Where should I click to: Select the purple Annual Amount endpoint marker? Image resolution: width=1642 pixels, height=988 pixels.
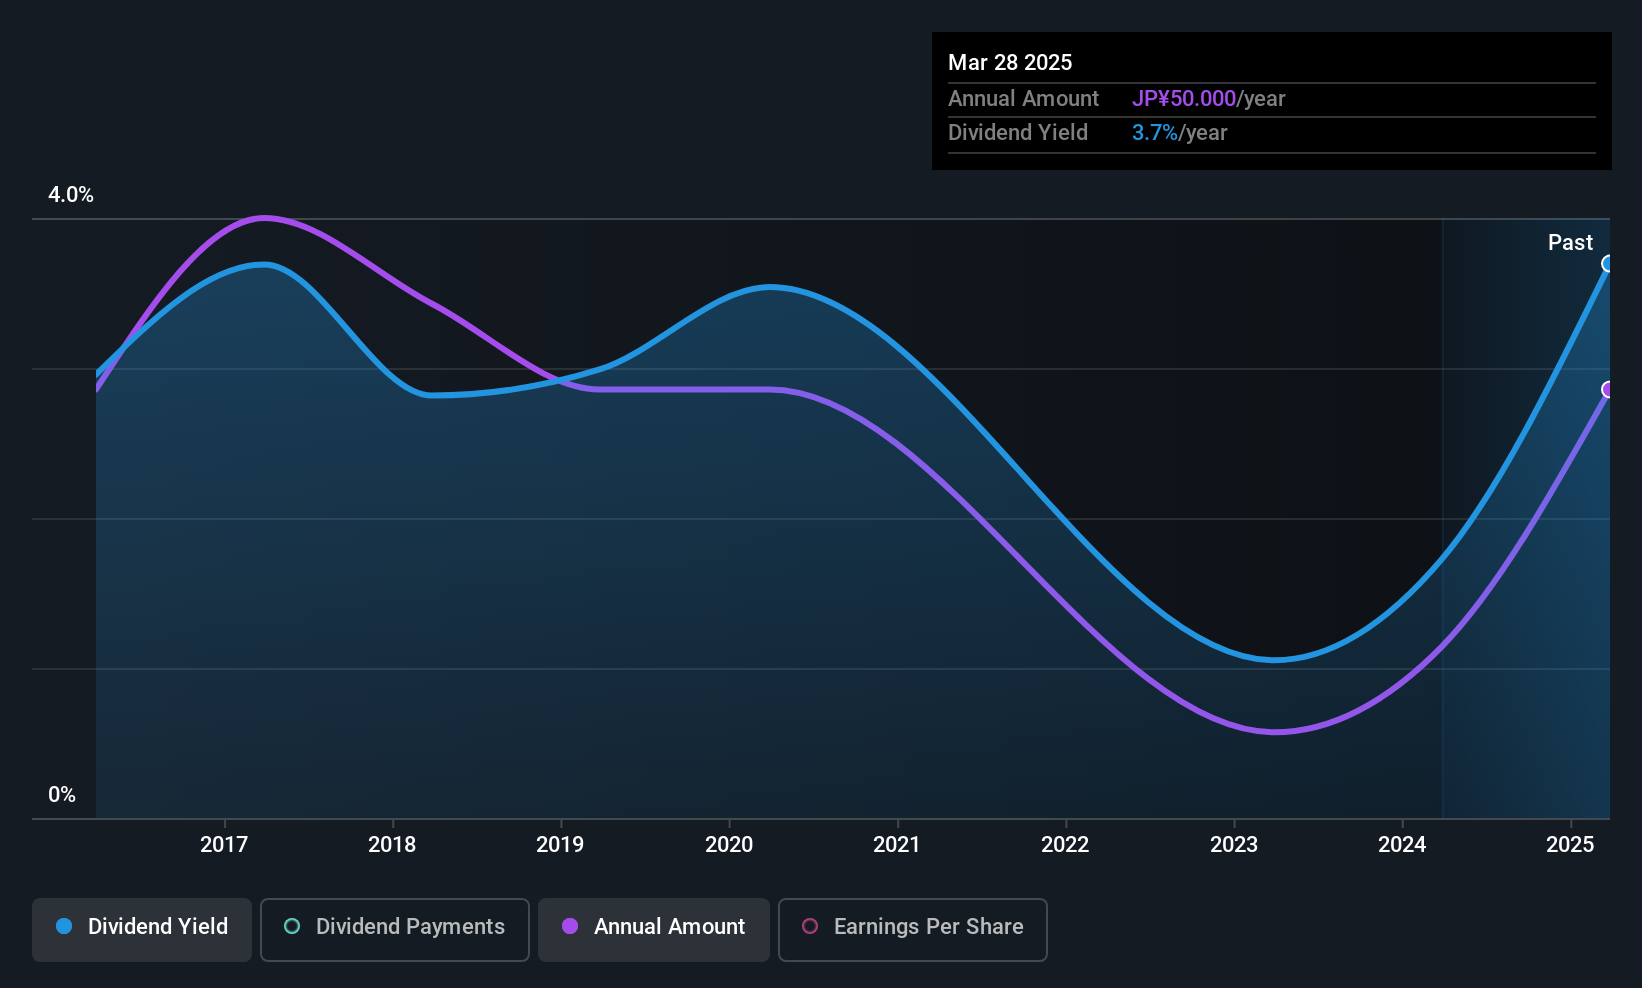(x=1608, y=390)
